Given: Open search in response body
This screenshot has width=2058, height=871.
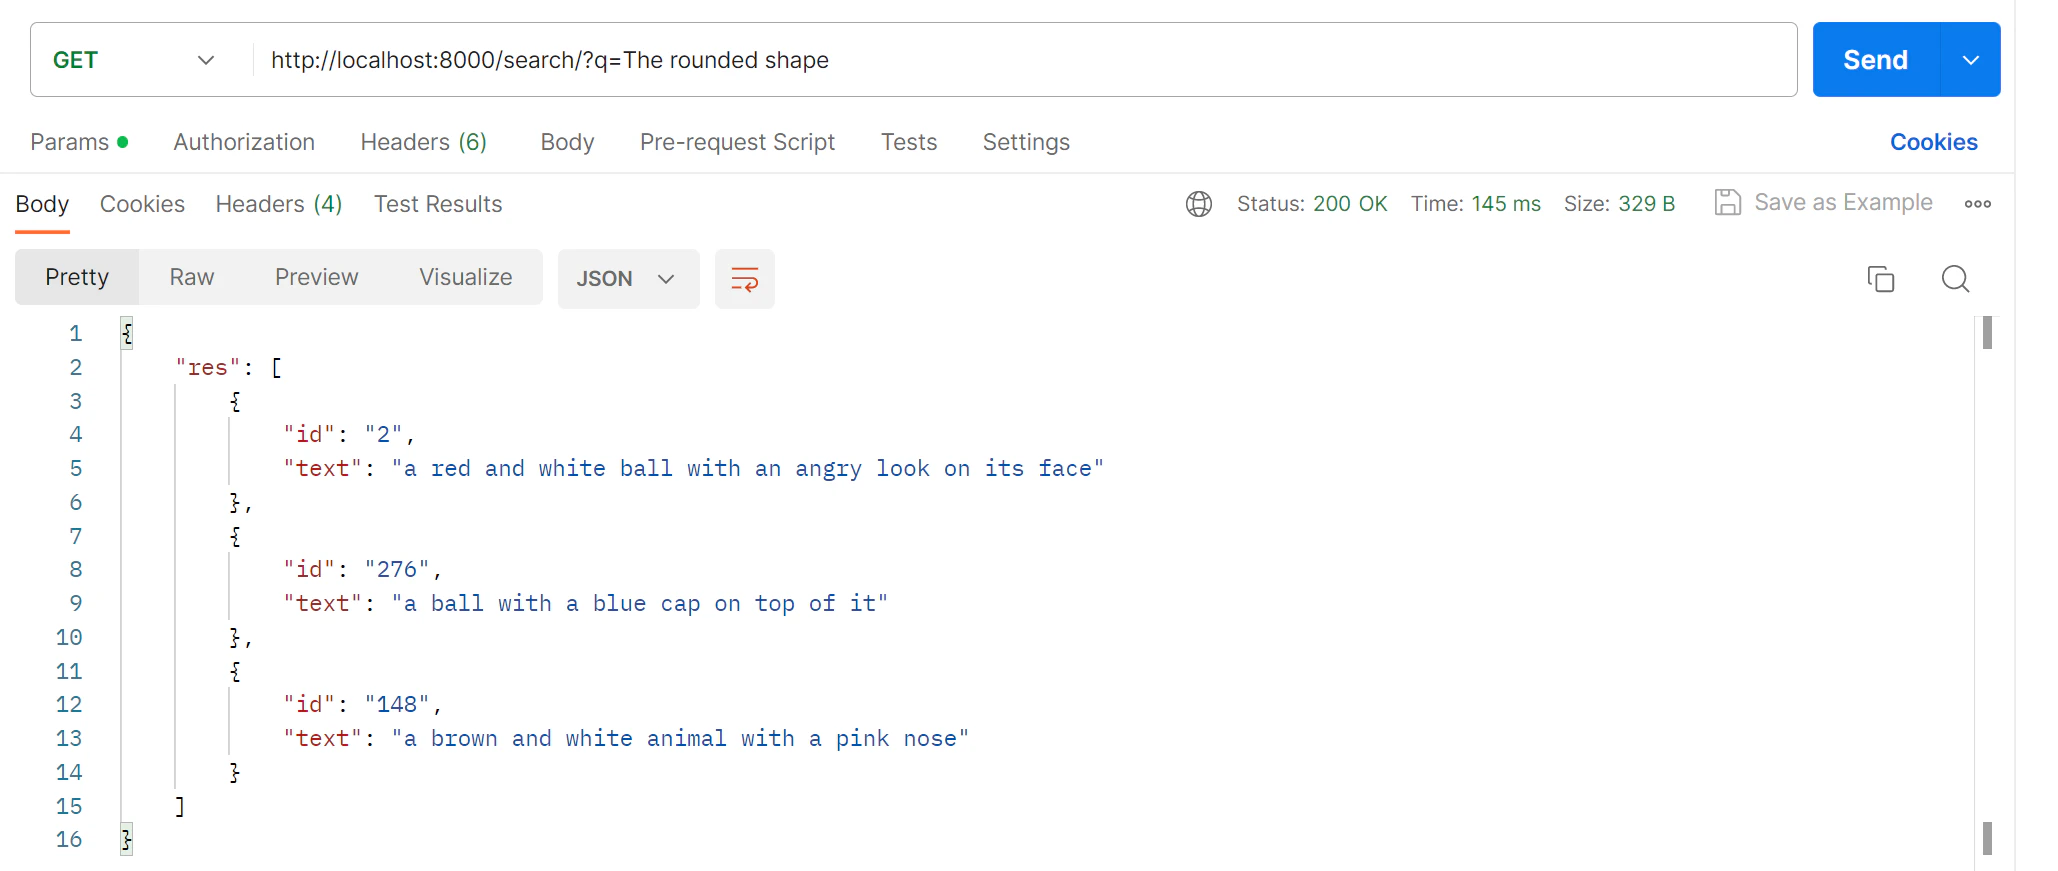Looking at the screenshot, I should click(x=1955, y=279).
